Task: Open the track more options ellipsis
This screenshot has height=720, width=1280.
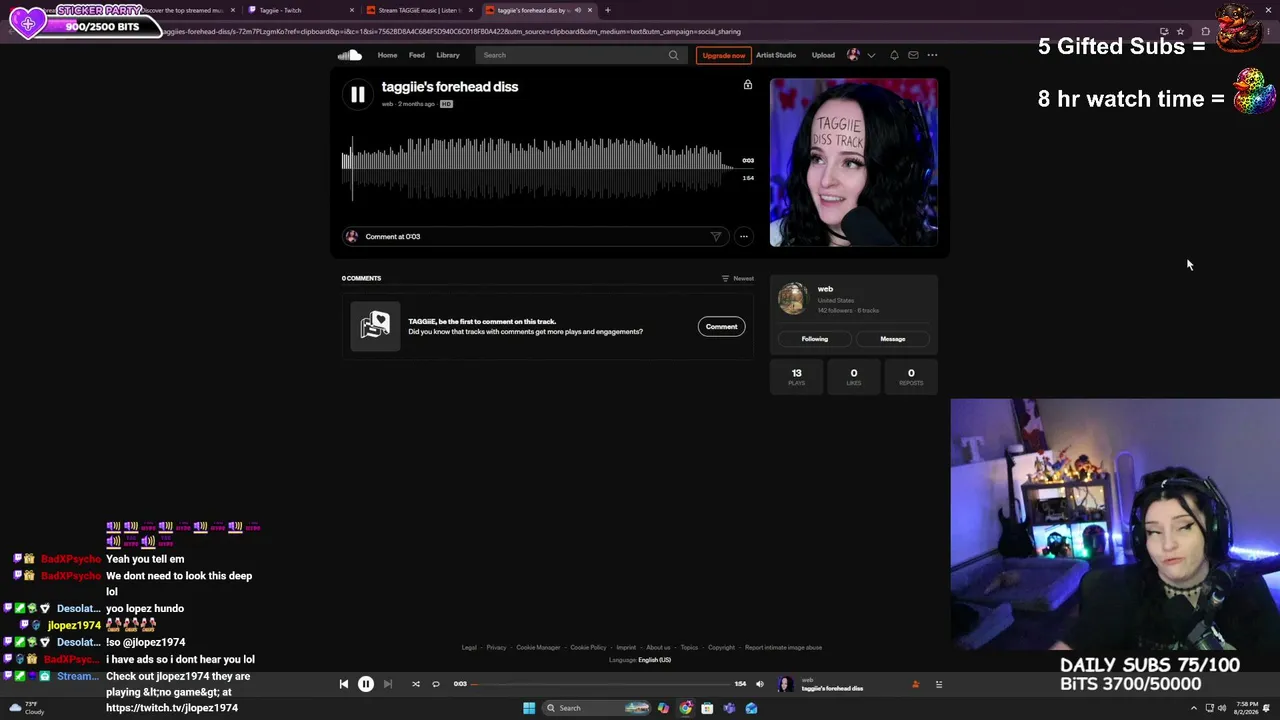Action: pos(743,237)
